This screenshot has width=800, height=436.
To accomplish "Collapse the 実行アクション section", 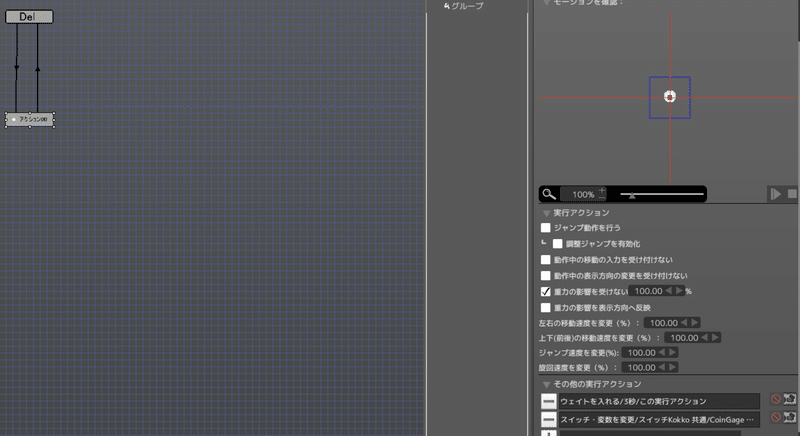I will pos(546,213).
